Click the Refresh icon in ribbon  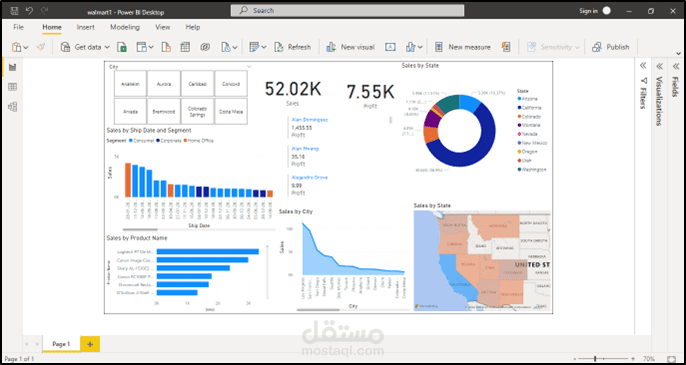tap(279, 47)
